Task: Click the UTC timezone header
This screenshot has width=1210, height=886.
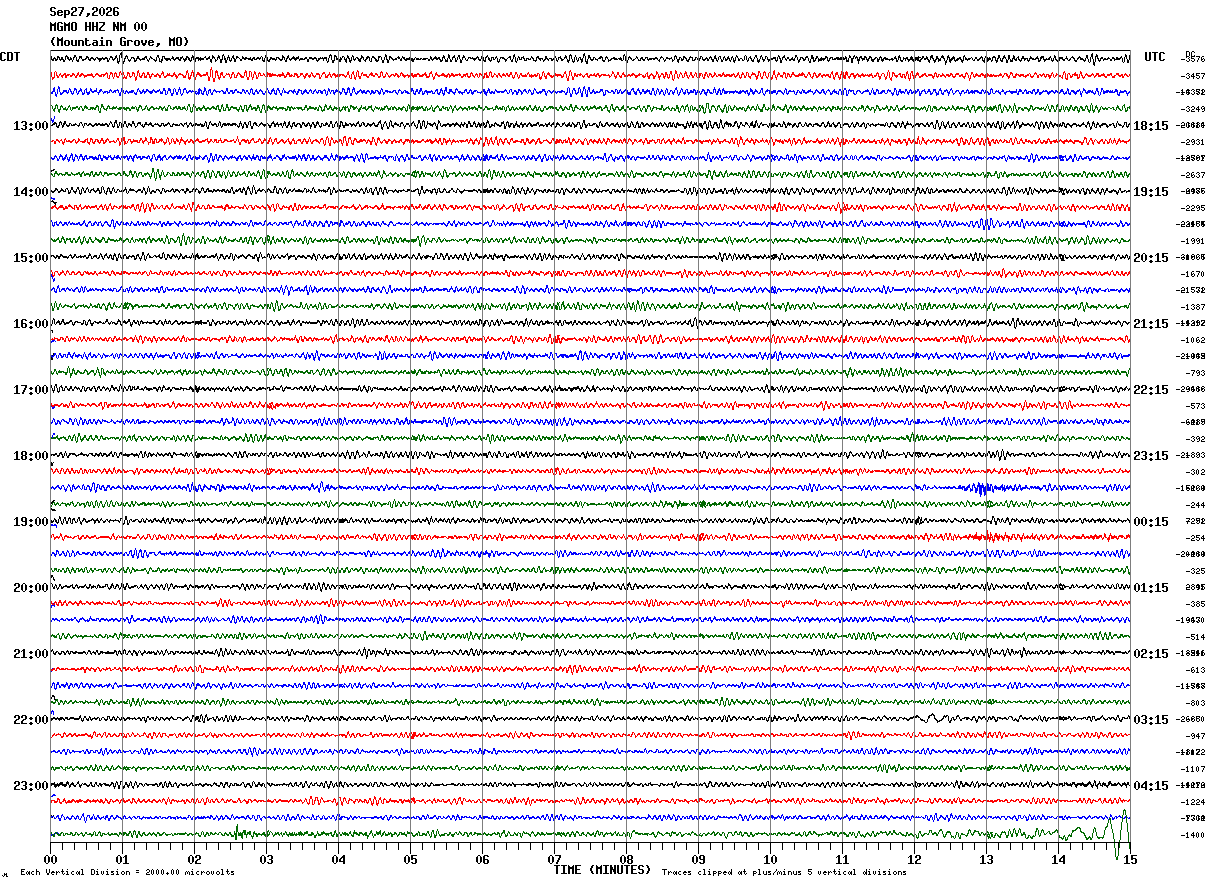Action: (x=1155, y=57)
